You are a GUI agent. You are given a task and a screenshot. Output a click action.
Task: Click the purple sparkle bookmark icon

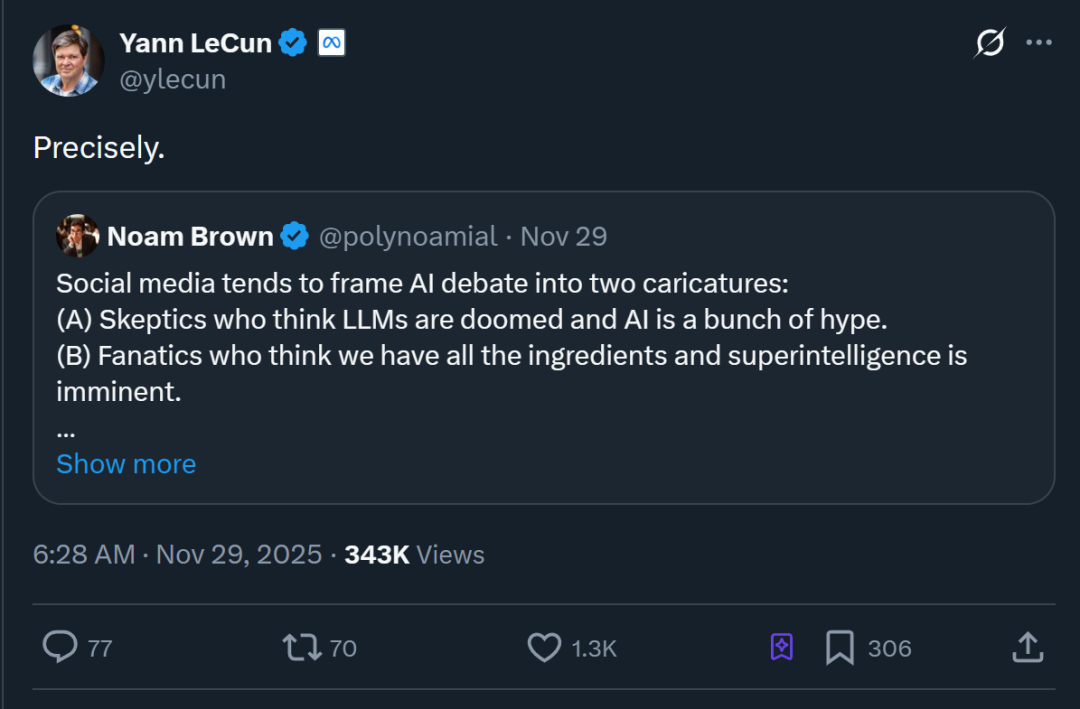coord(782,647)
